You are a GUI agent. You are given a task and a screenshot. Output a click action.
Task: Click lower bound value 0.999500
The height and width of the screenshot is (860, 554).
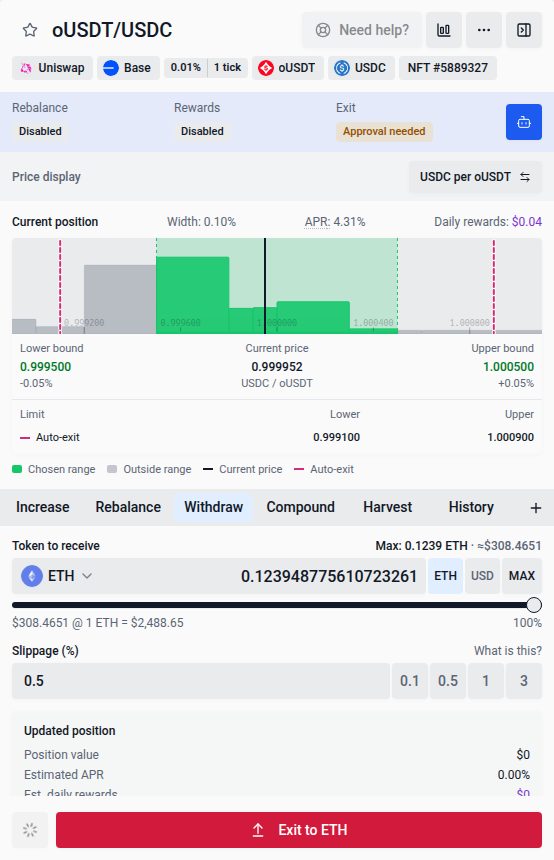(x=46, y=367)
